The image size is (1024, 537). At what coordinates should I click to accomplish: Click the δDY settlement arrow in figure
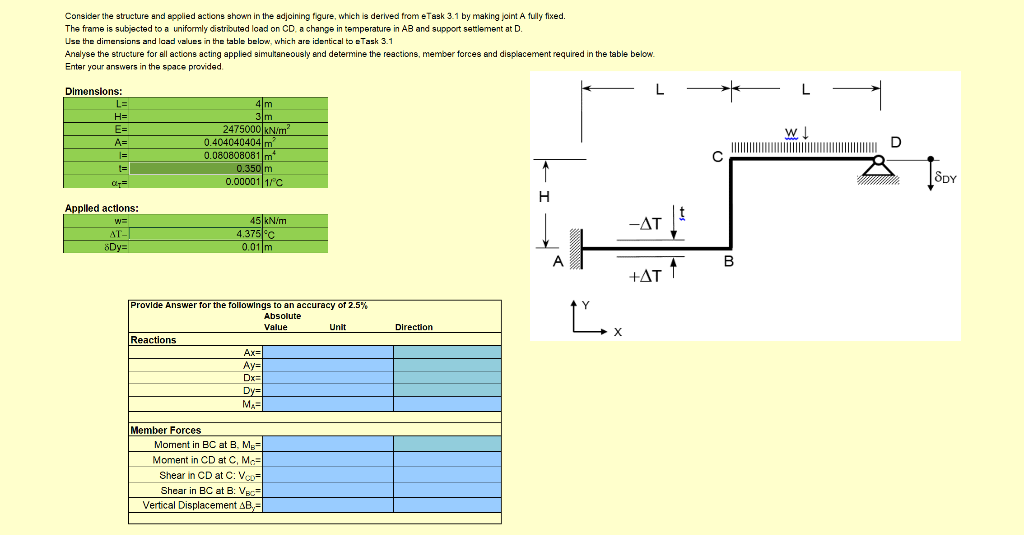(931, 174)
